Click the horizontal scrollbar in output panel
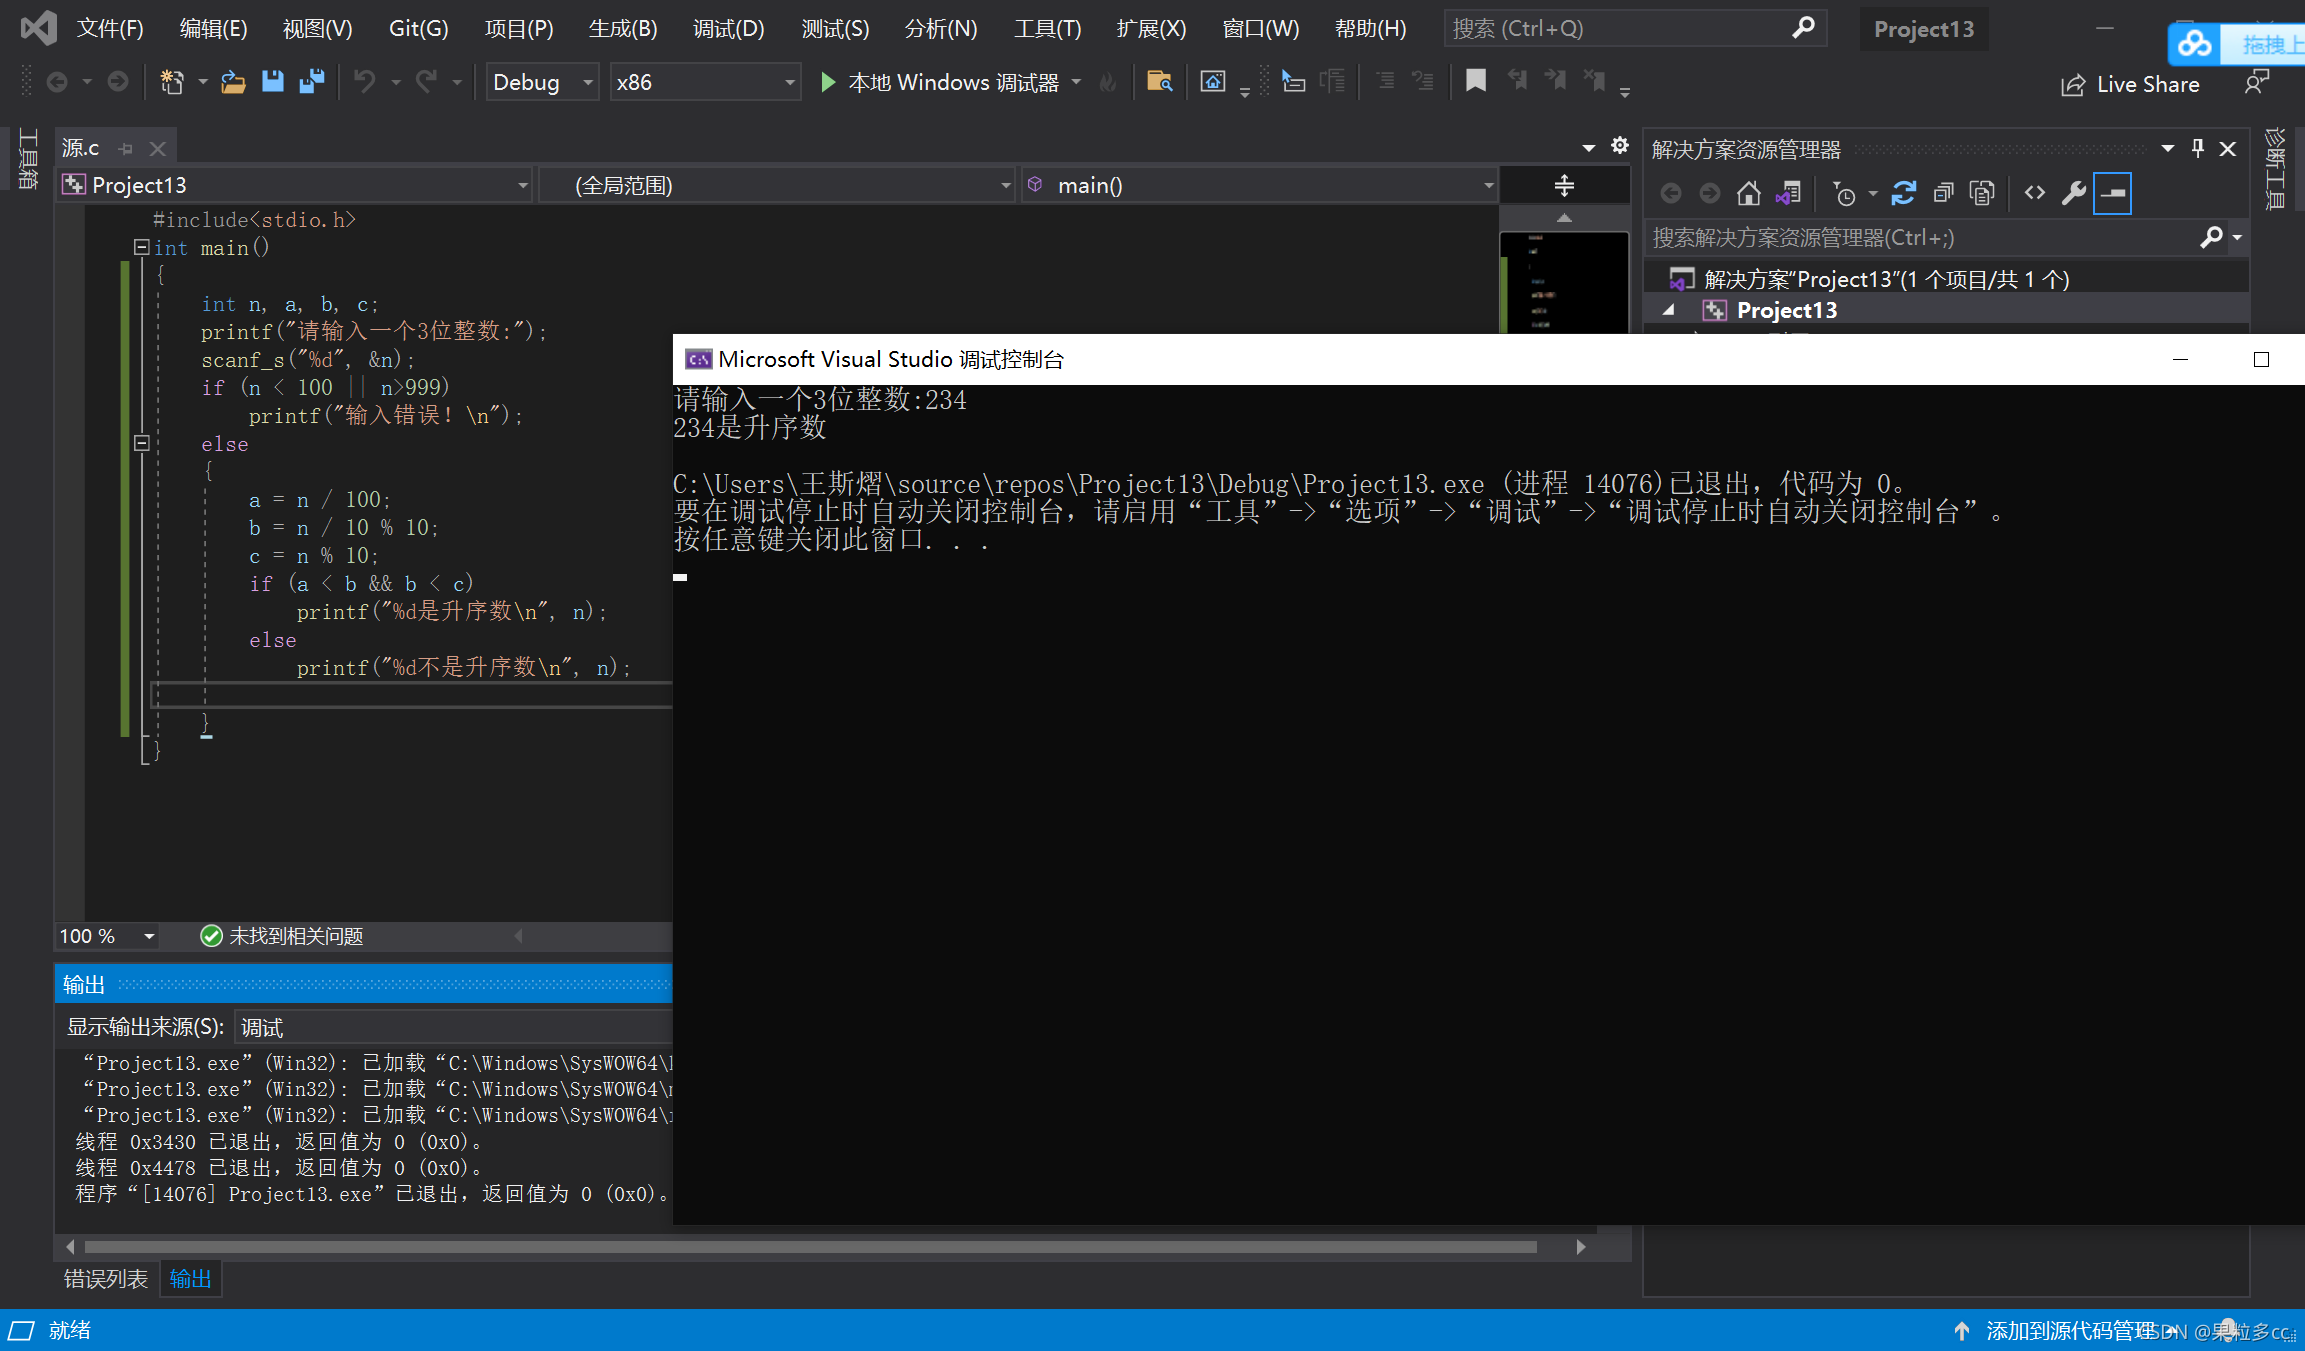The image size is (2305, 1351). [x=810, y=1247]
